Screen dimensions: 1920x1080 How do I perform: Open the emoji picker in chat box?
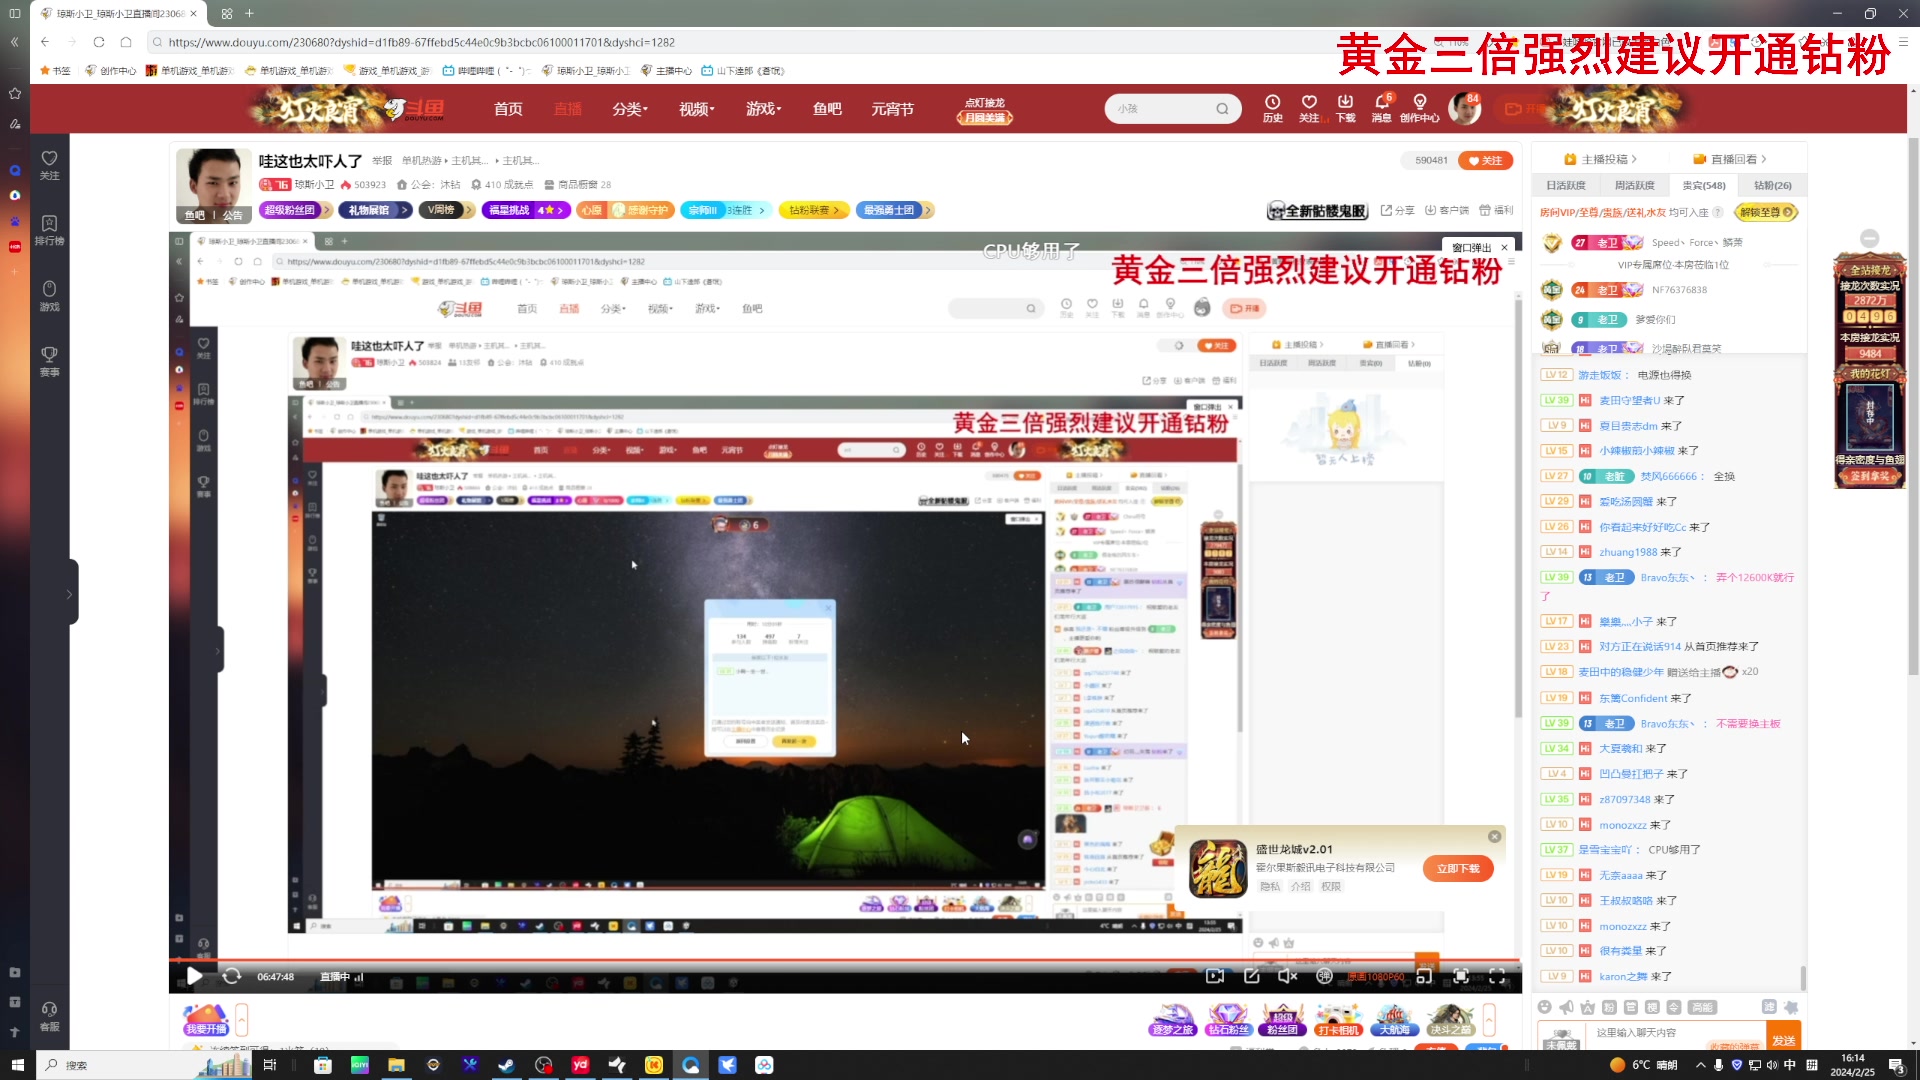tap(1543, 1007)
